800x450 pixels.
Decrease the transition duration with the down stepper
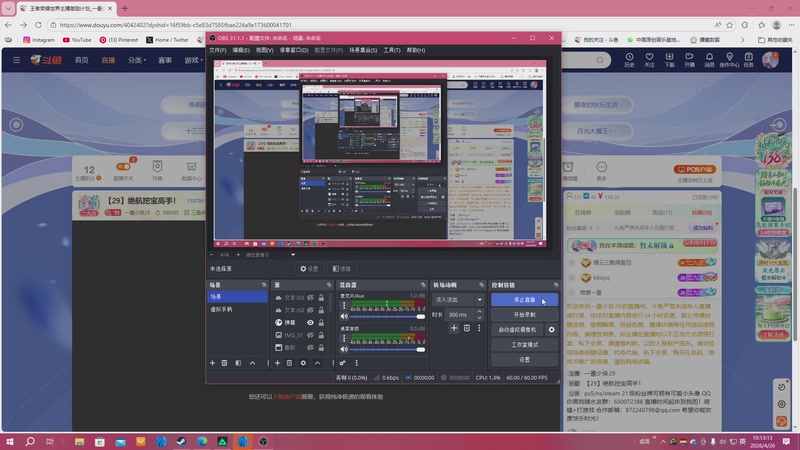479,318
